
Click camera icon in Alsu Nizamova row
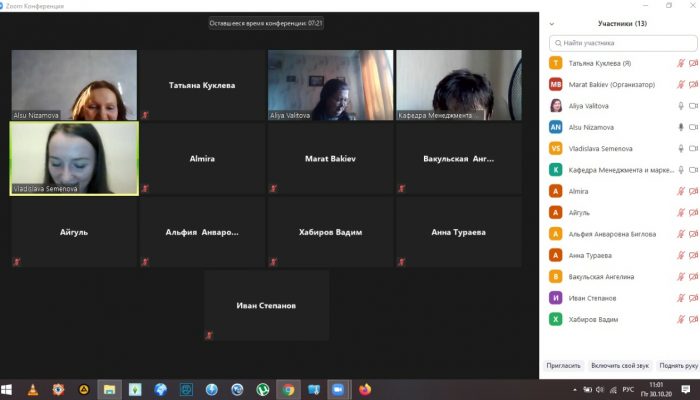(x=693, y=127)
